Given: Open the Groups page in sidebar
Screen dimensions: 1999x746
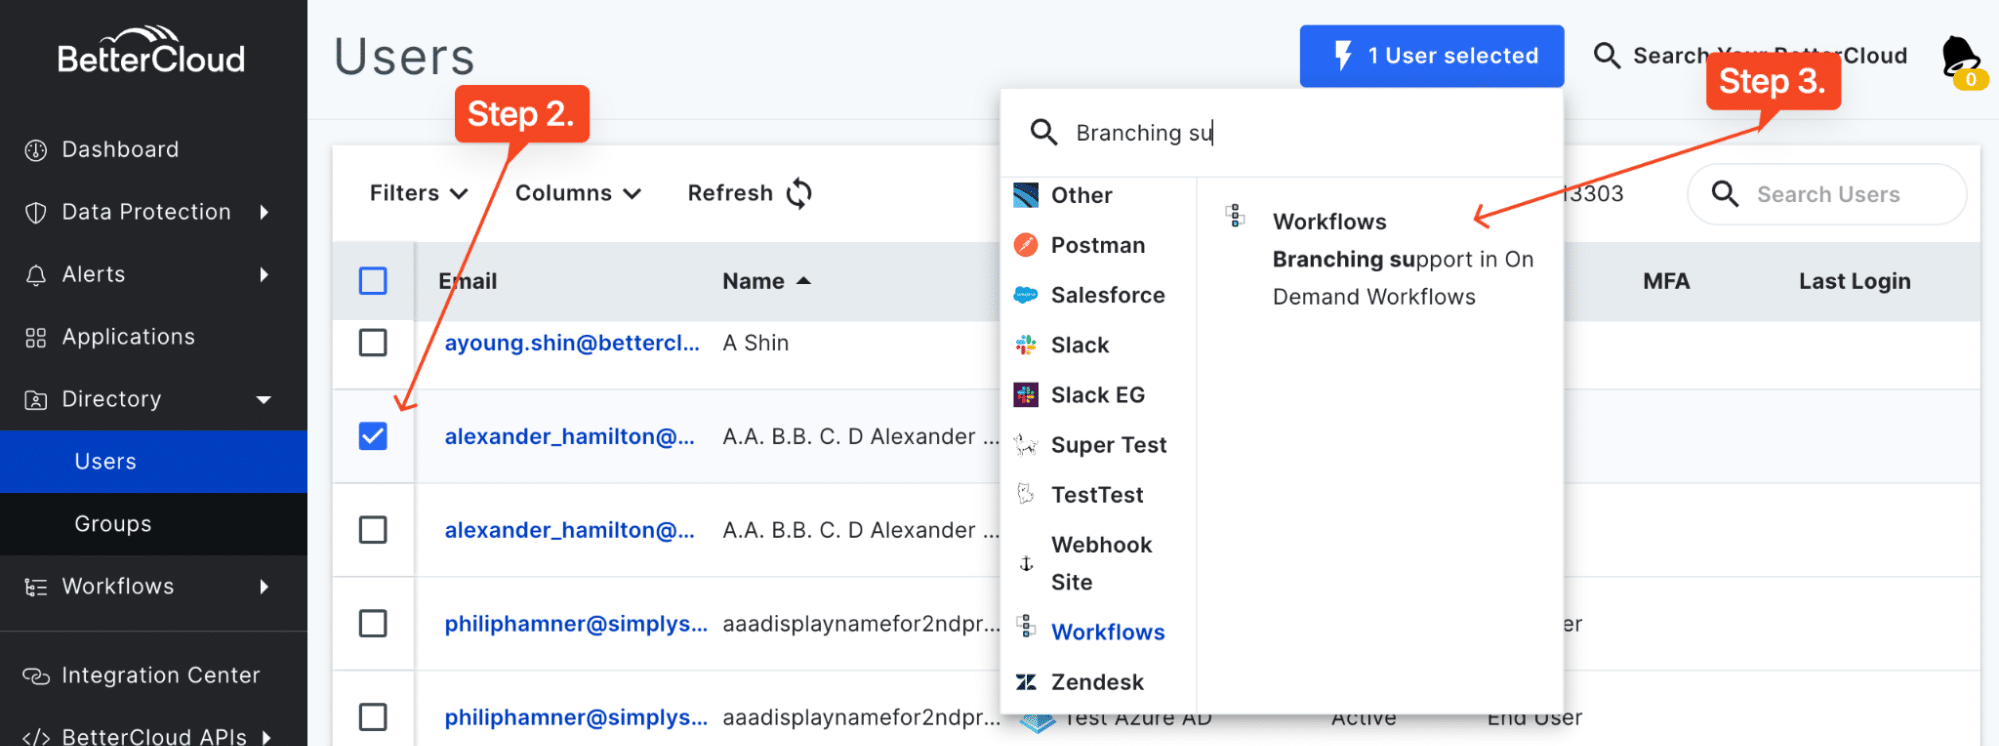Looking at the screenshot, I should click(x=154, y=524).
